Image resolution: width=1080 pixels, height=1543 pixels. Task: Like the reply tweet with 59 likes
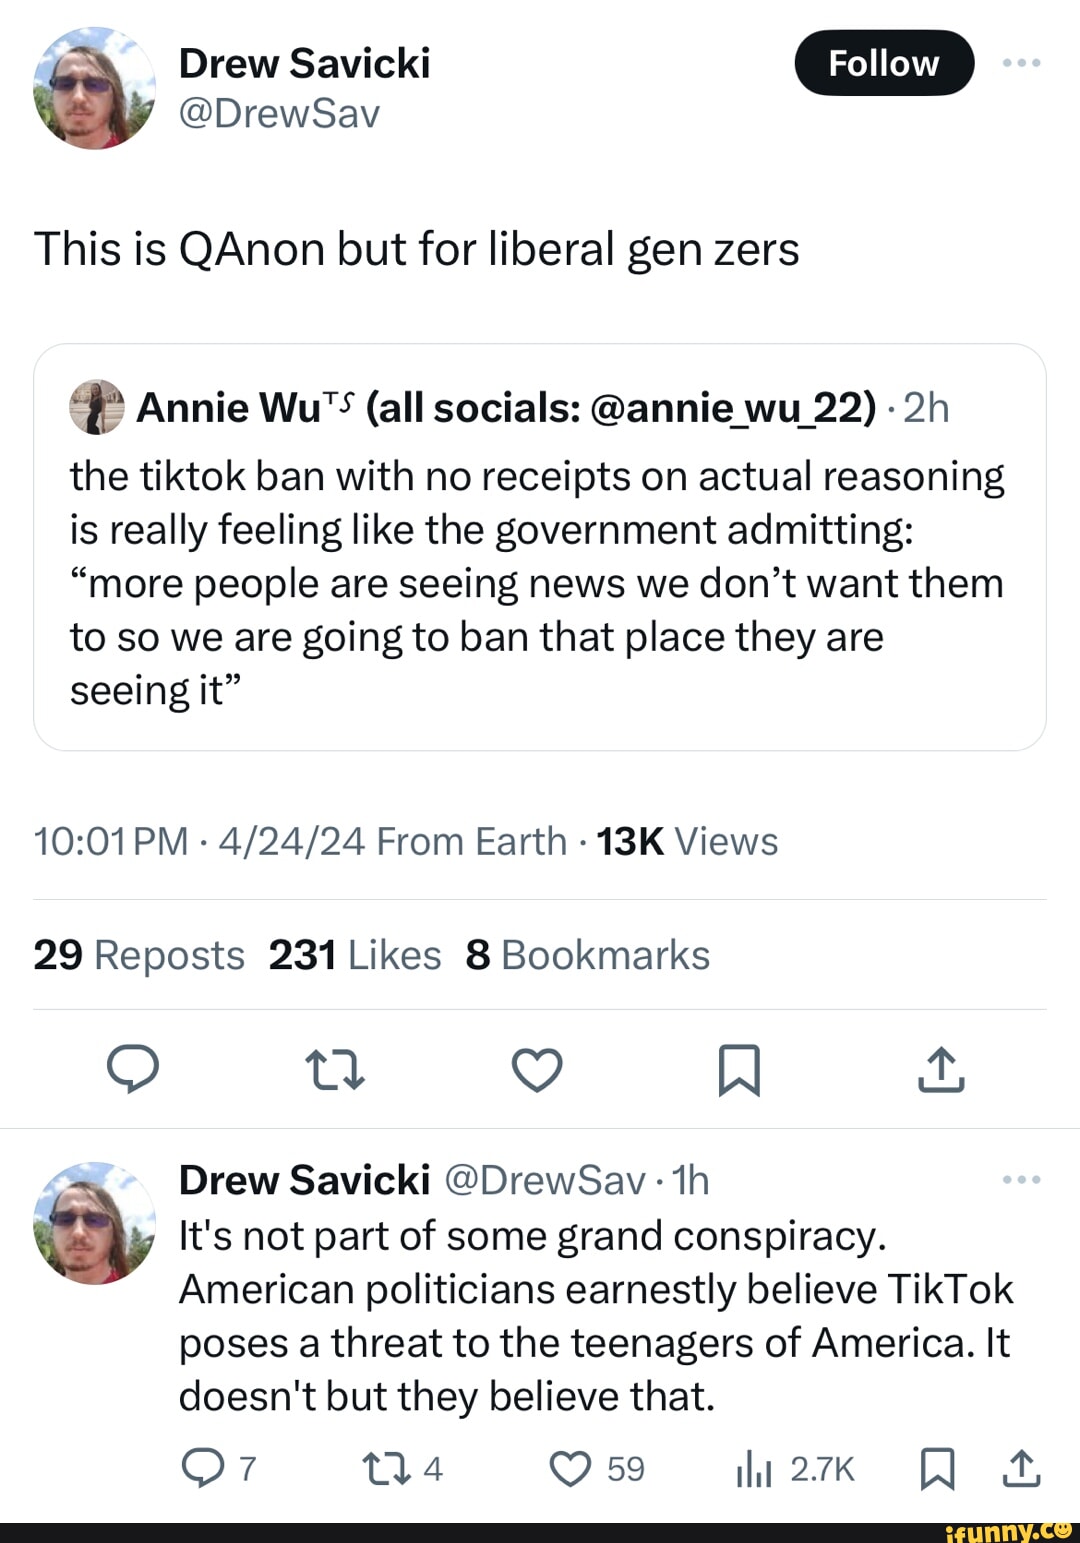tap(571, 1468)
